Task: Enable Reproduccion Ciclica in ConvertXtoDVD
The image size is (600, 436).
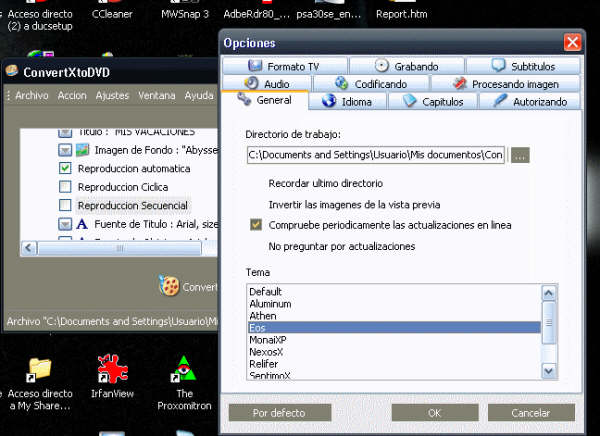Action: point(65,186)
